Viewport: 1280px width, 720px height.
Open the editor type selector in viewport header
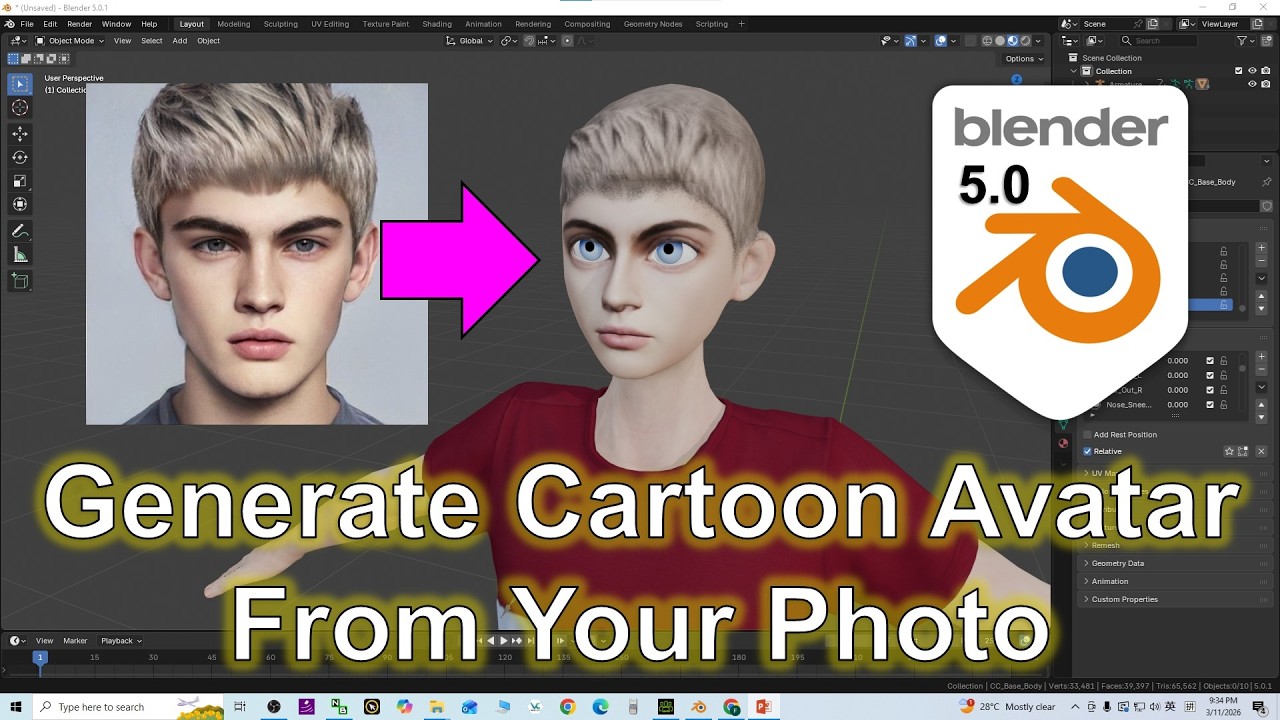[x=18, y=41]
